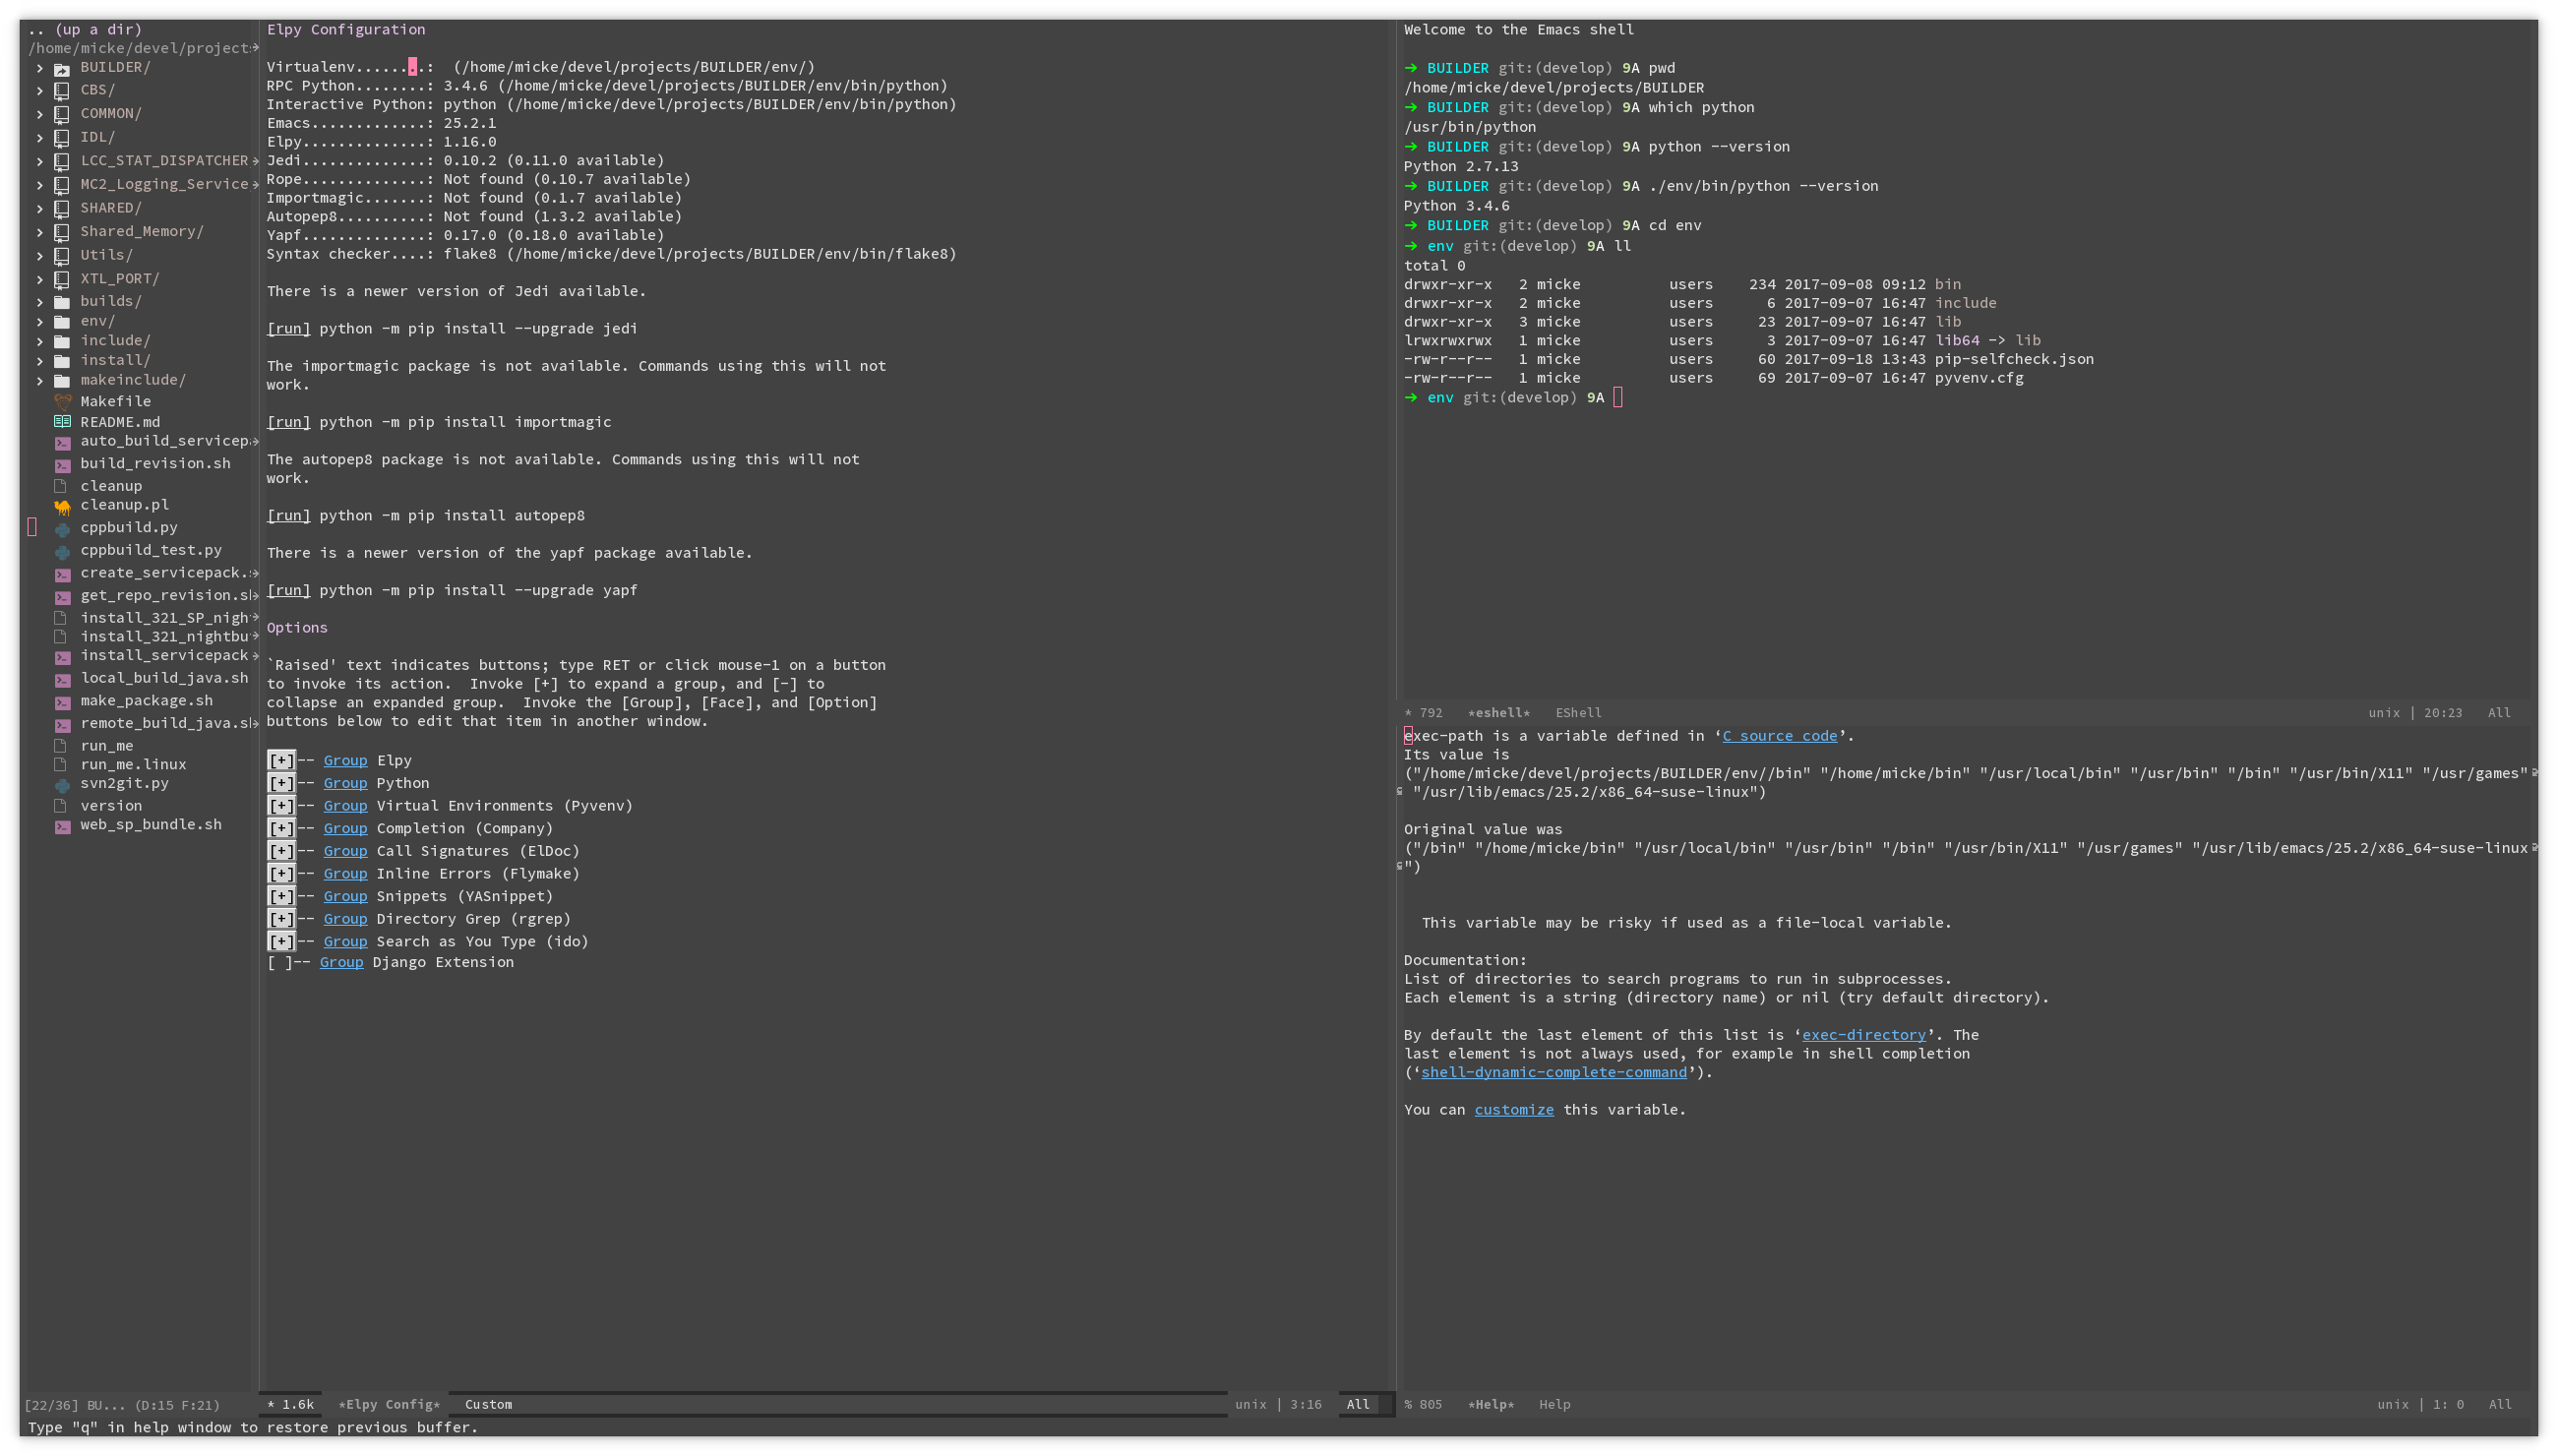Select *eshell* in the mode line
Image resolution: width=2558 pixels, height=1456 pixels.
1498,713
